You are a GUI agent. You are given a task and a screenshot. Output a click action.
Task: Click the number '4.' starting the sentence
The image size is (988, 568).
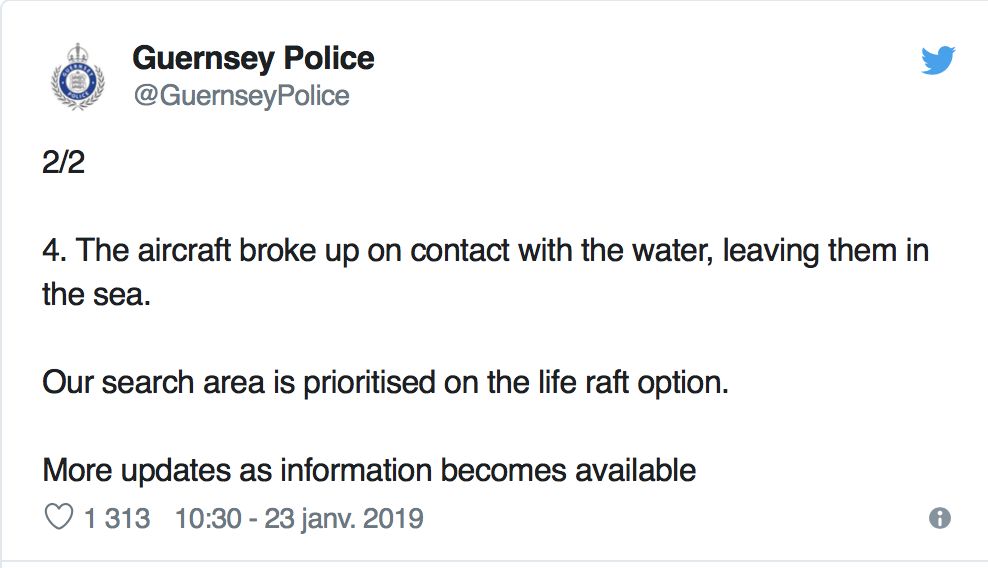click(55, 250)
